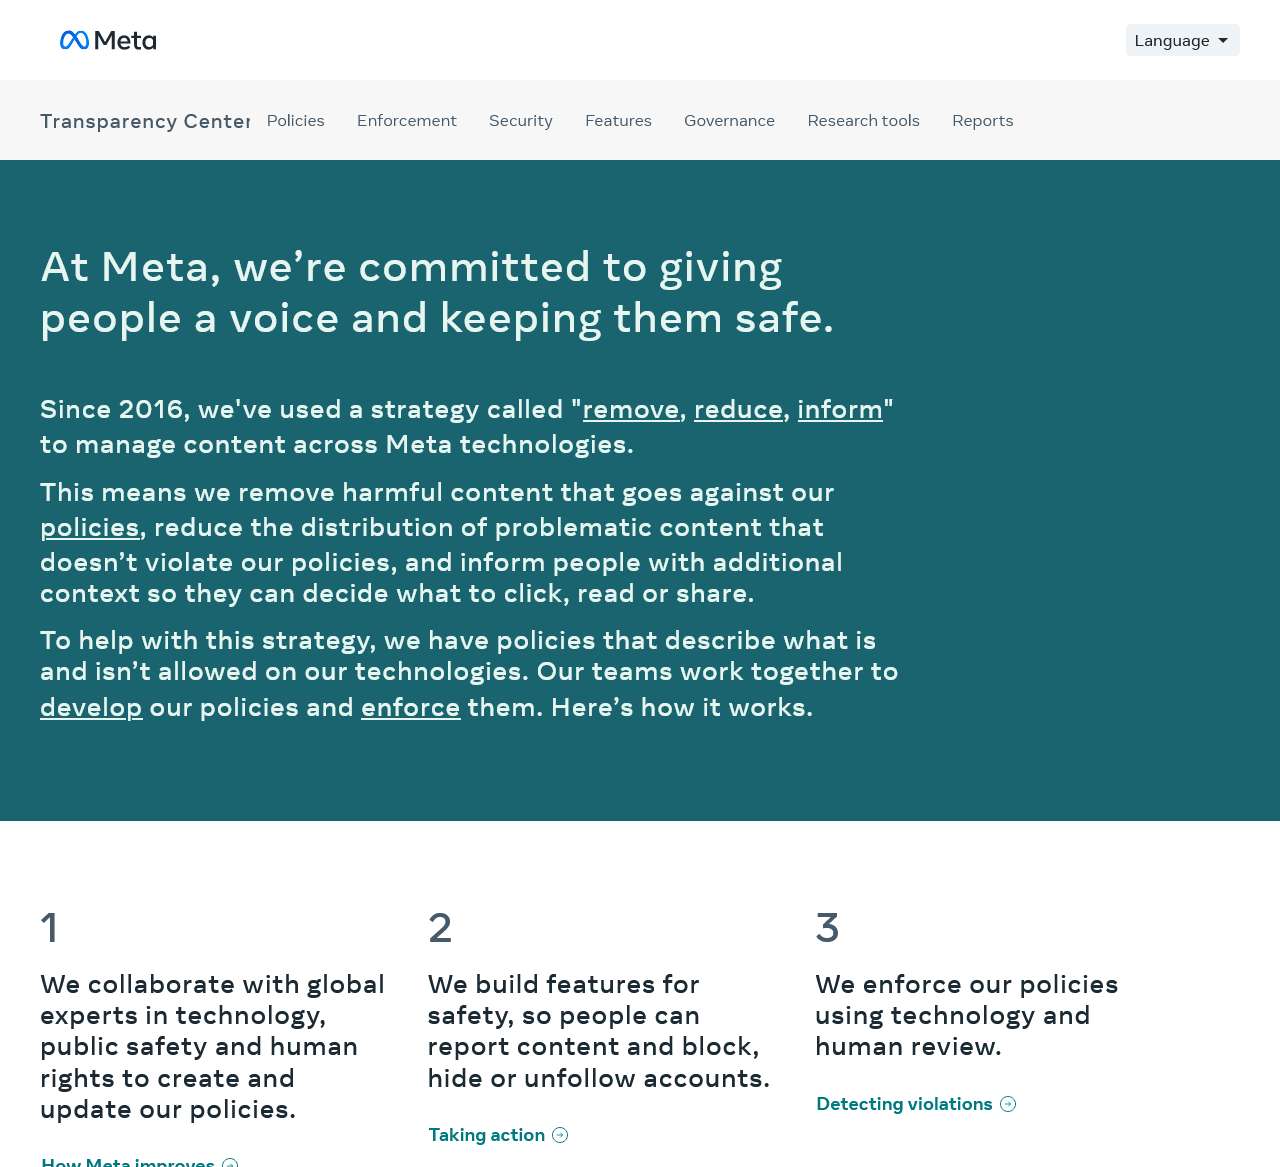Open the Detecting violations link
Image resolution: width=1280 pixels, height=1167 pixels.
click(904, 1104)
